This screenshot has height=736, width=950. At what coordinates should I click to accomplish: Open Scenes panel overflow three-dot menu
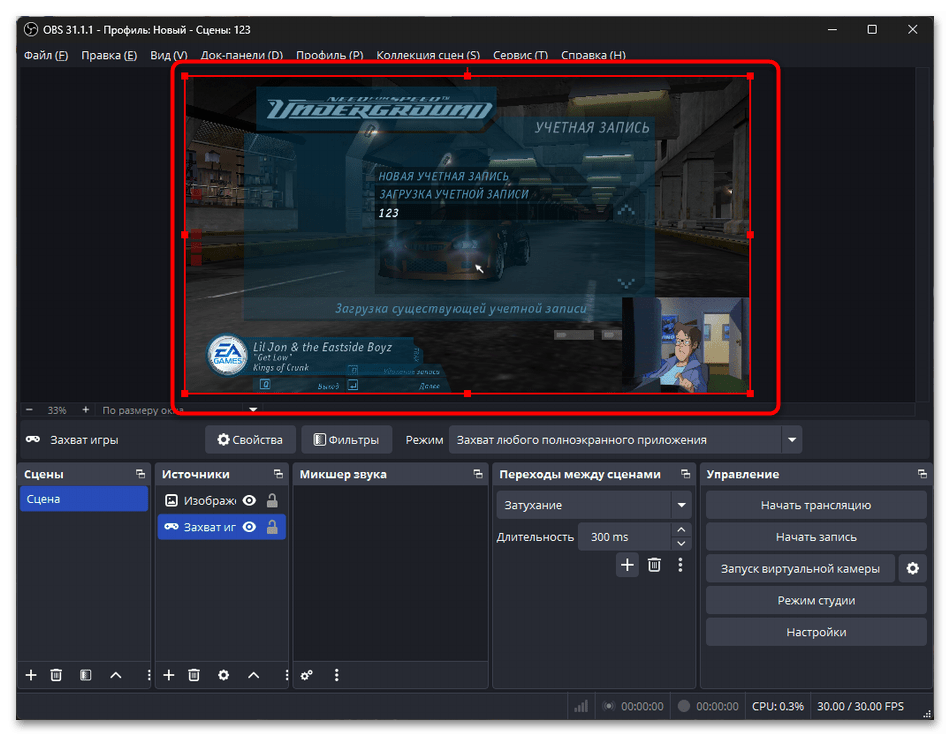tap(148, 675)
